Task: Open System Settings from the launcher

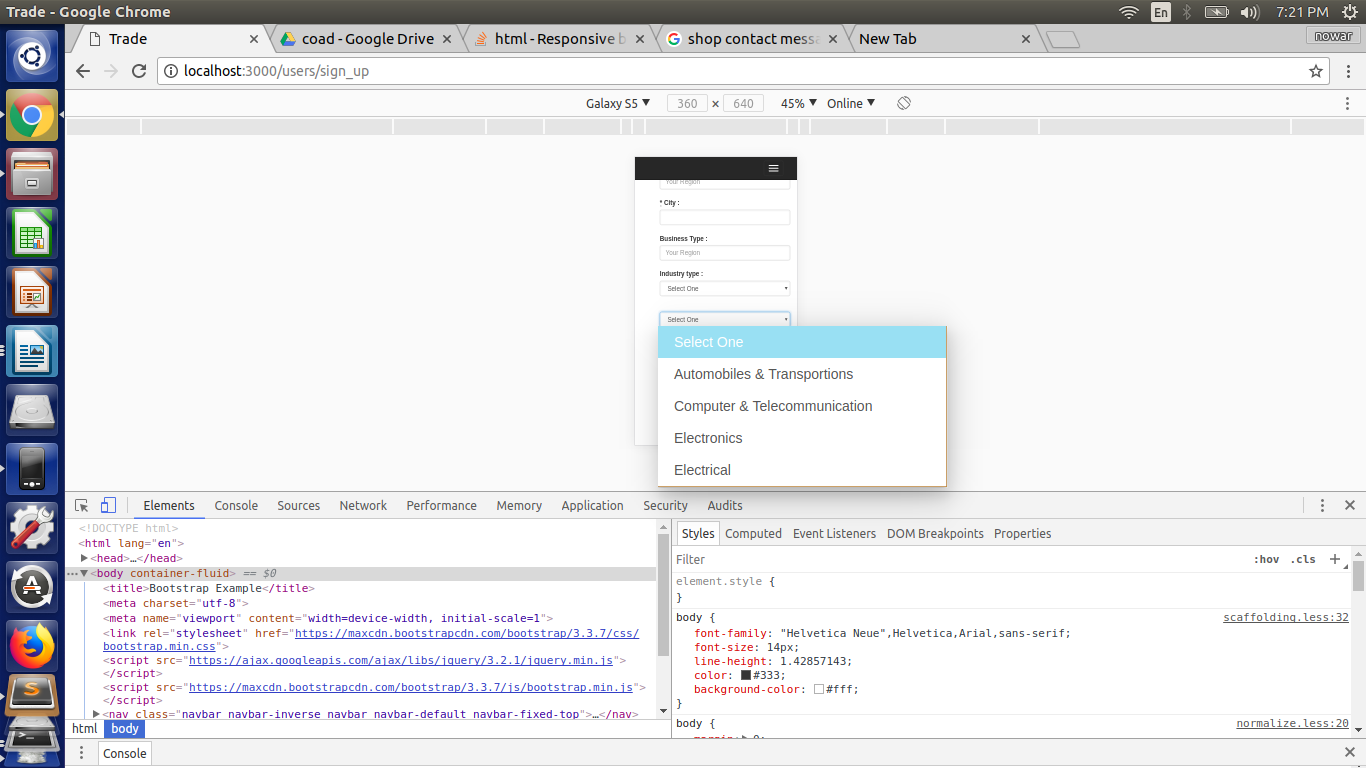Action: point(32,527)
